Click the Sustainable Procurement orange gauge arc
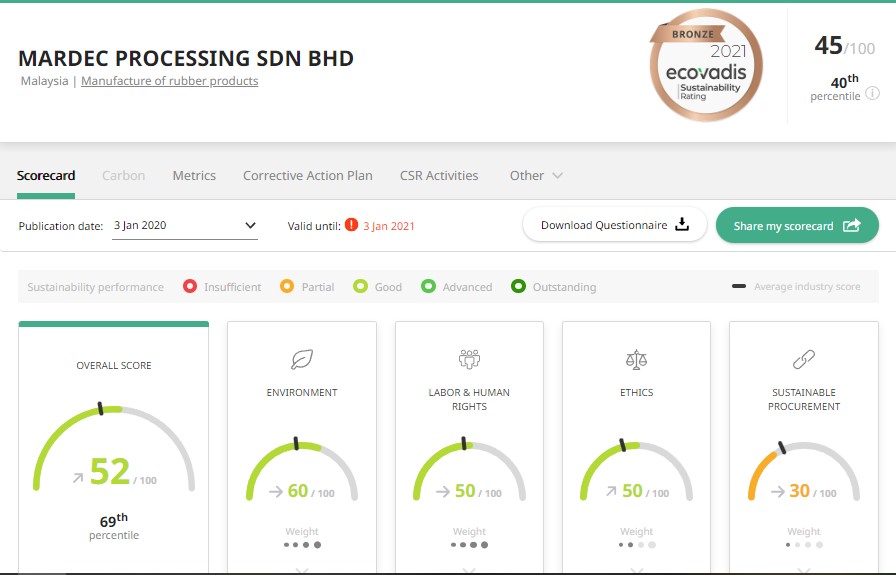The image size is (896, 575). [763, 474]
